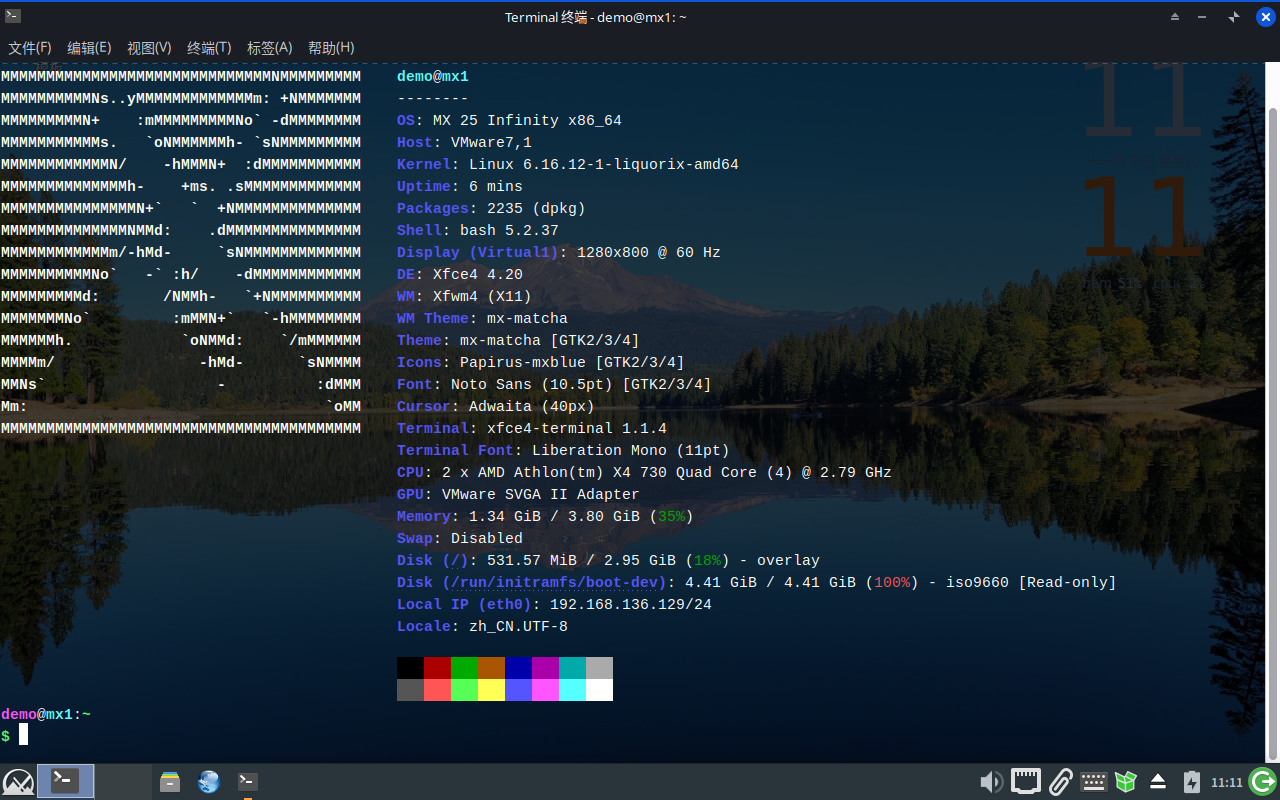
Task: Click the yellow color block
Action: pyautogui.click(x=491, y=690)
